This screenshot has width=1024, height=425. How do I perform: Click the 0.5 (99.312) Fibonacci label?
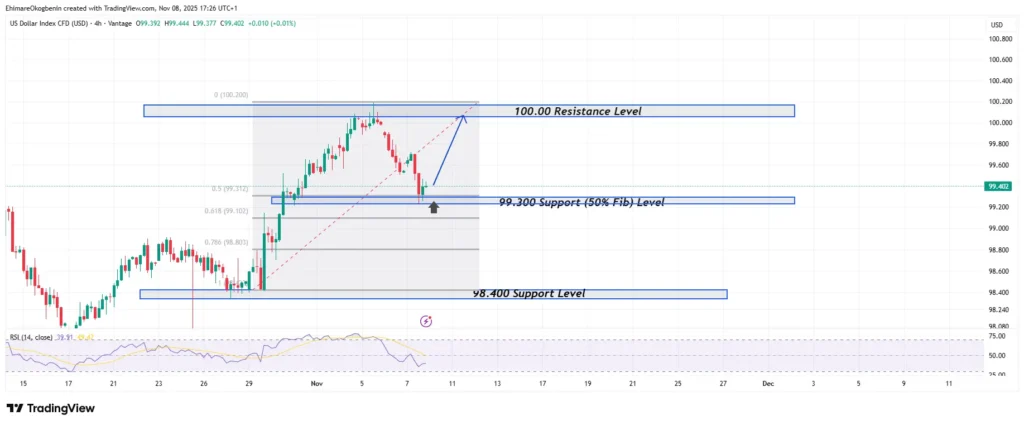tap(230, 189)
